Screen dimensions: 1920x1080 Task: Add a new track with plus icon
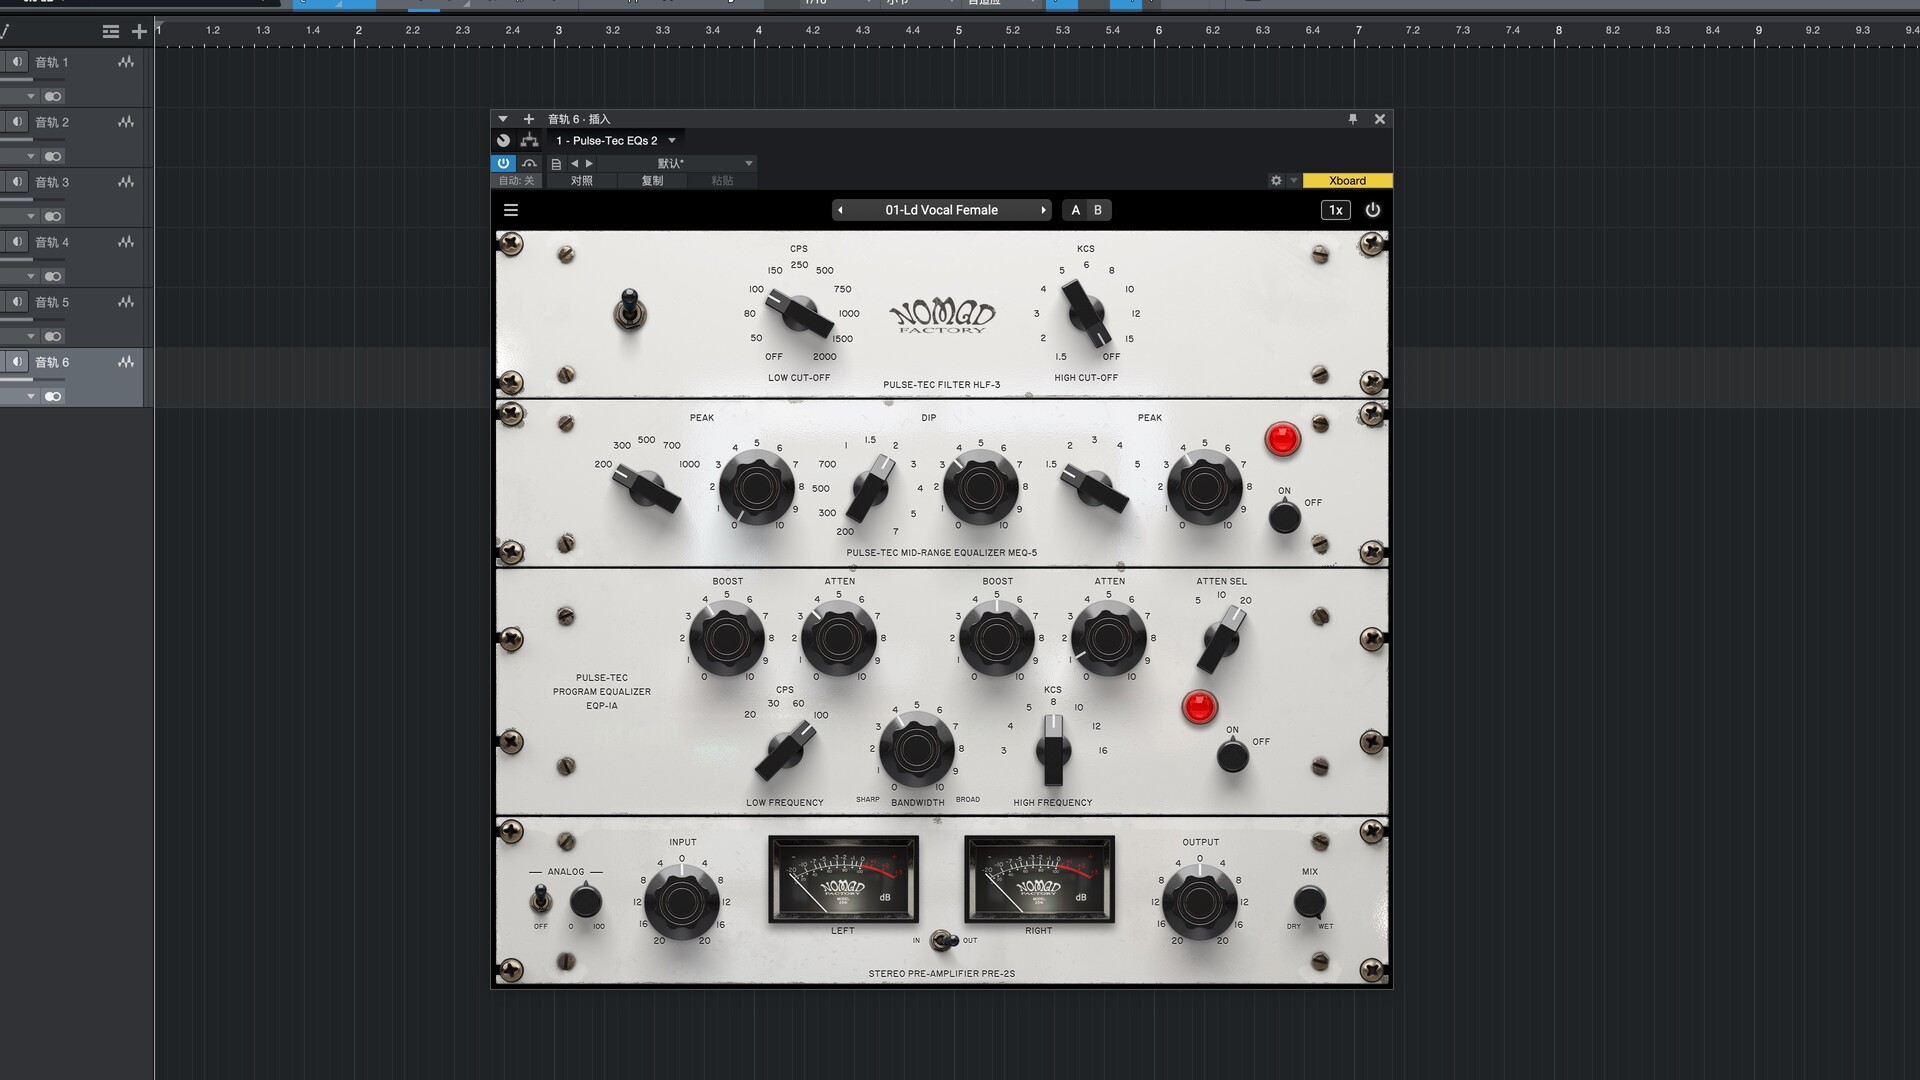(x=139, y=32)
